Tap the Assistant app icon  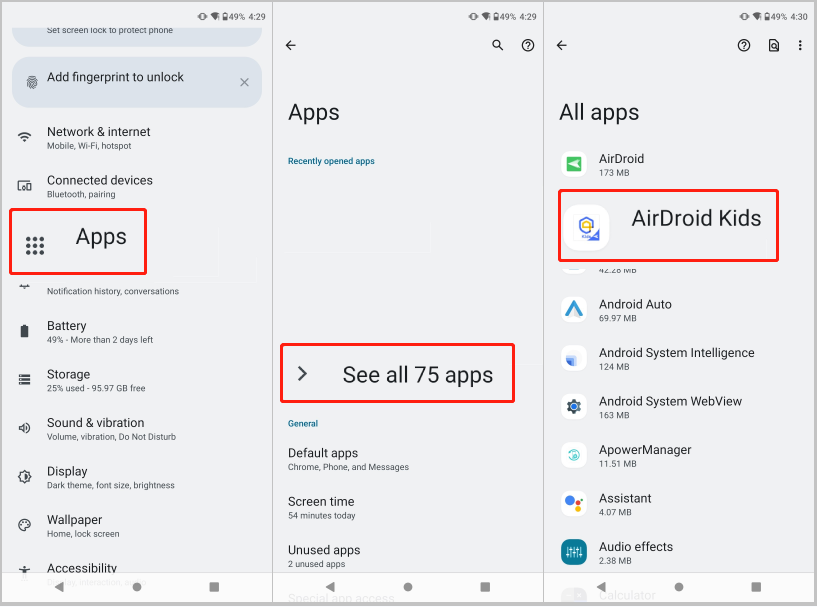coord(574,503)
